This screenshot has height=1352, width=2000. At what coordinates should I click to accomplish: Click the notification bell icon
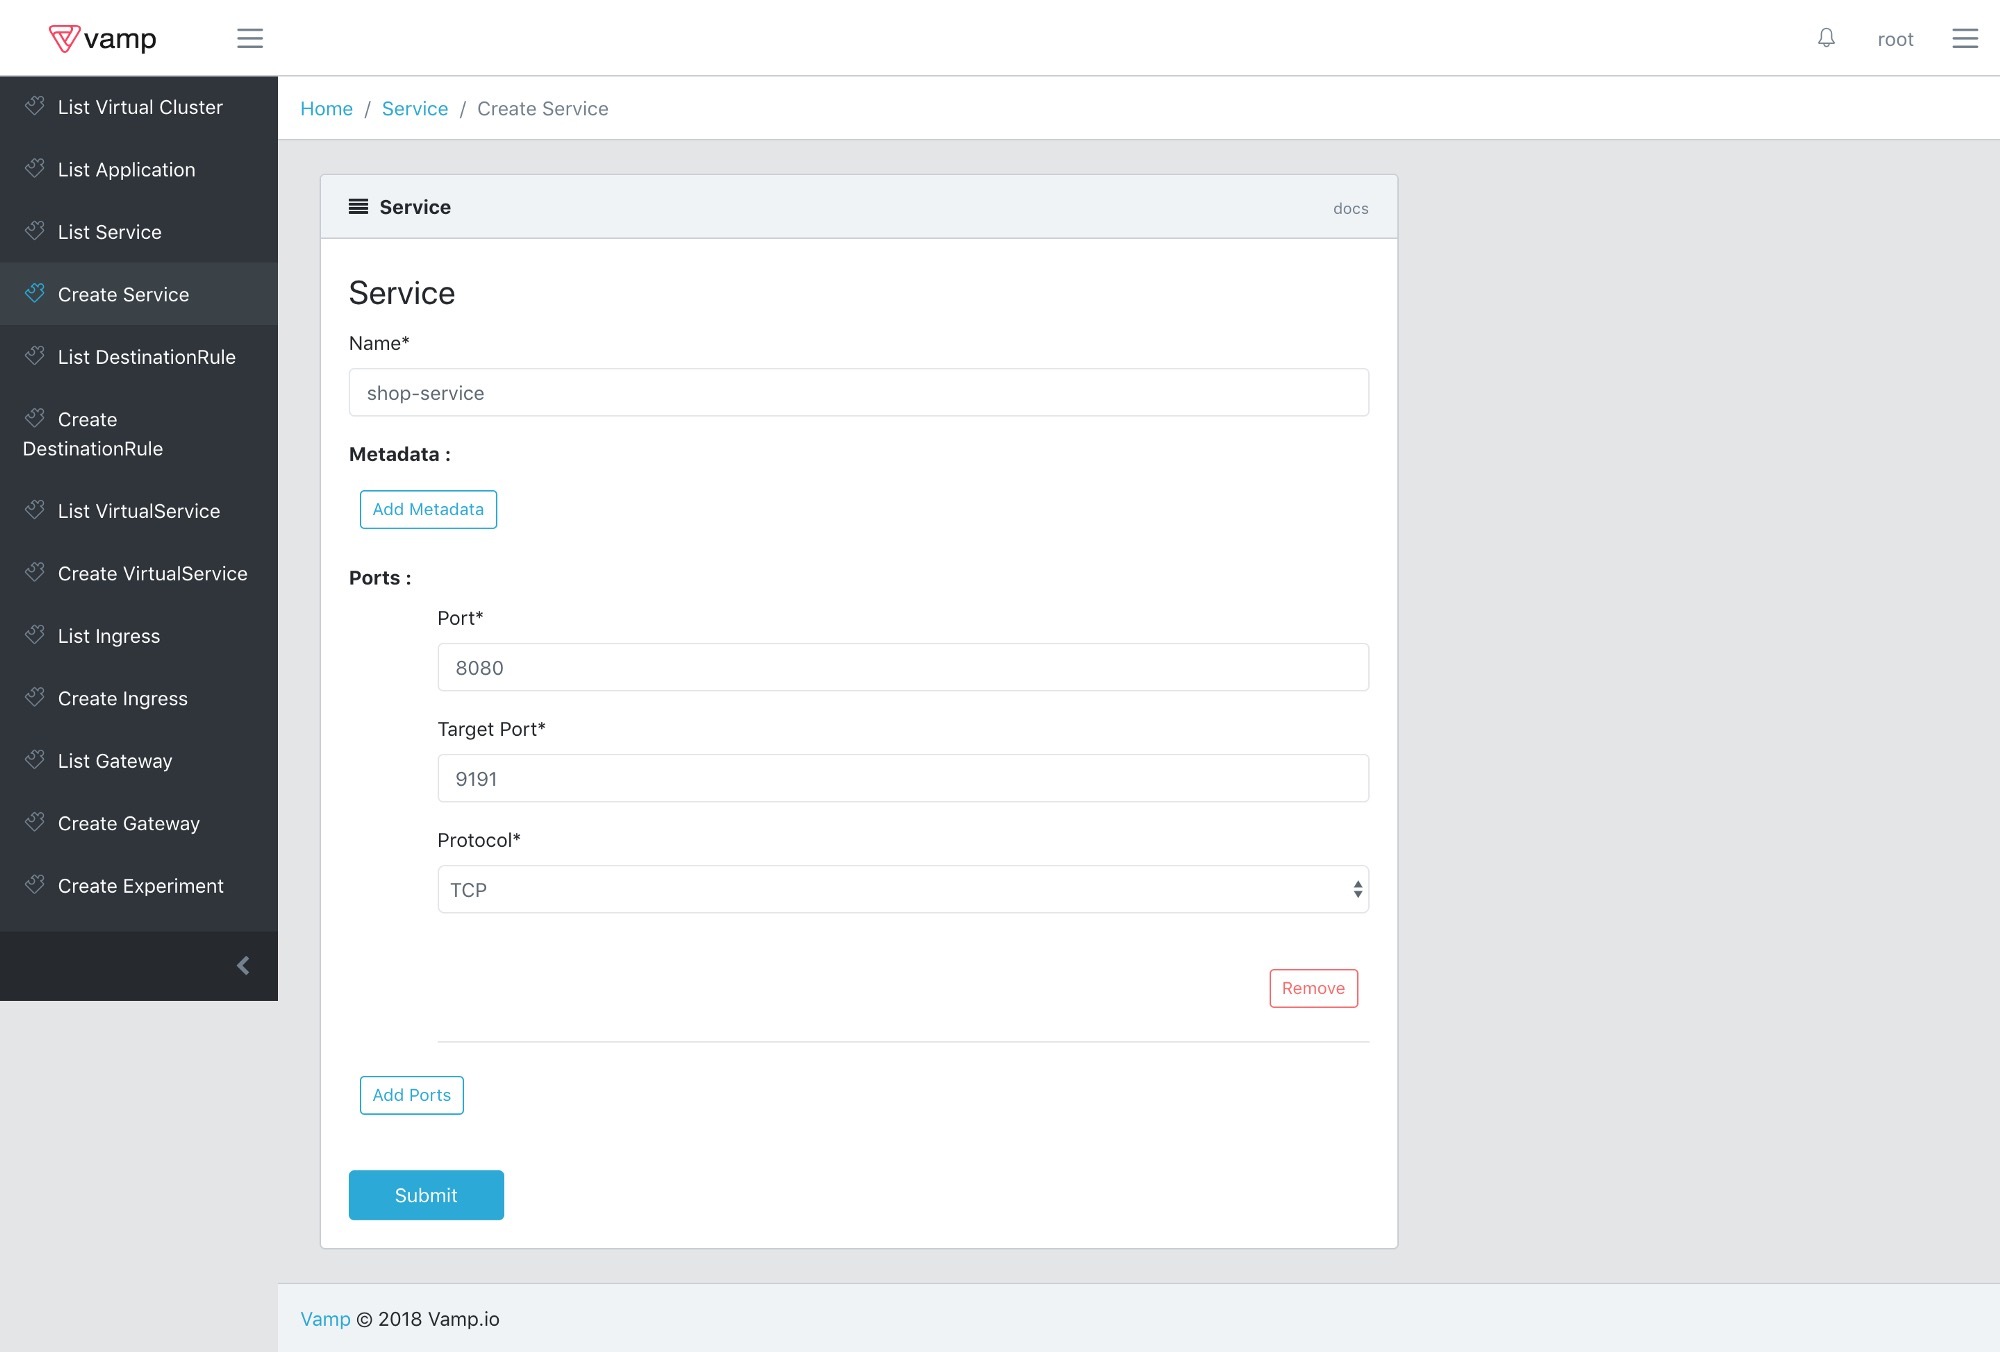point(1826,38)
